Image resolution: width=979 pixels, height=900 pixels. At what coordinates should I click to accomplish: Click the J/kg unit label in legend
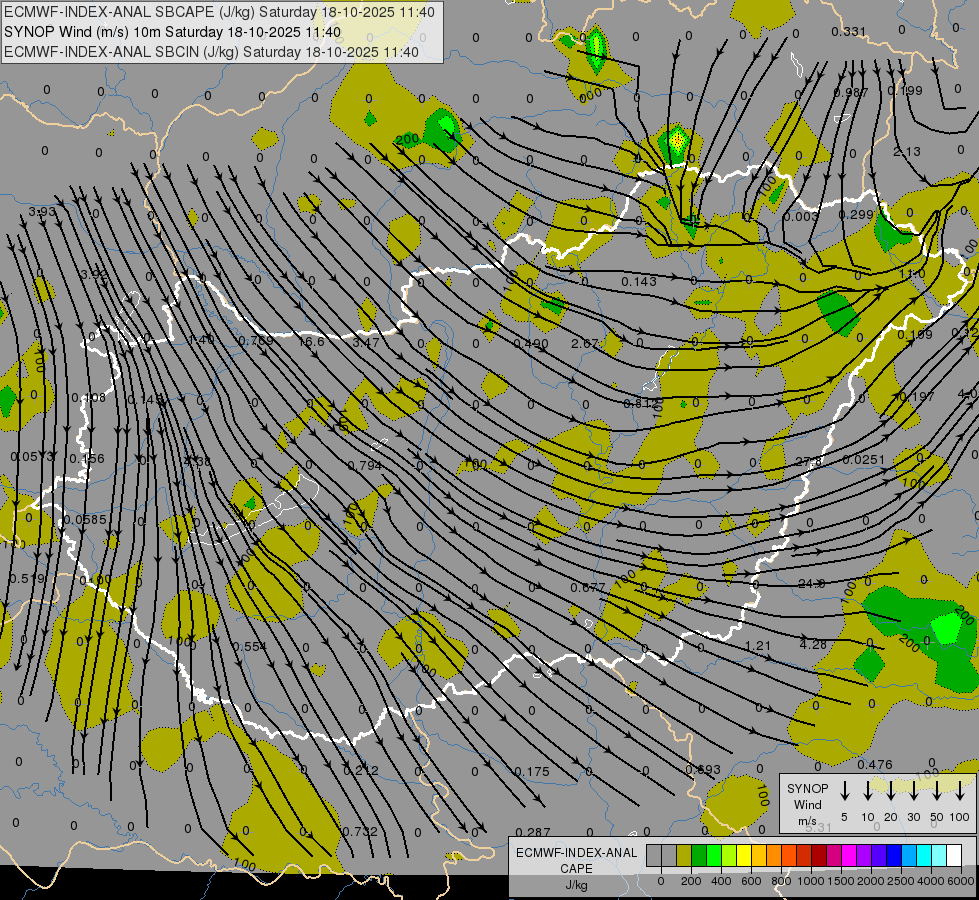coord(576,885)
